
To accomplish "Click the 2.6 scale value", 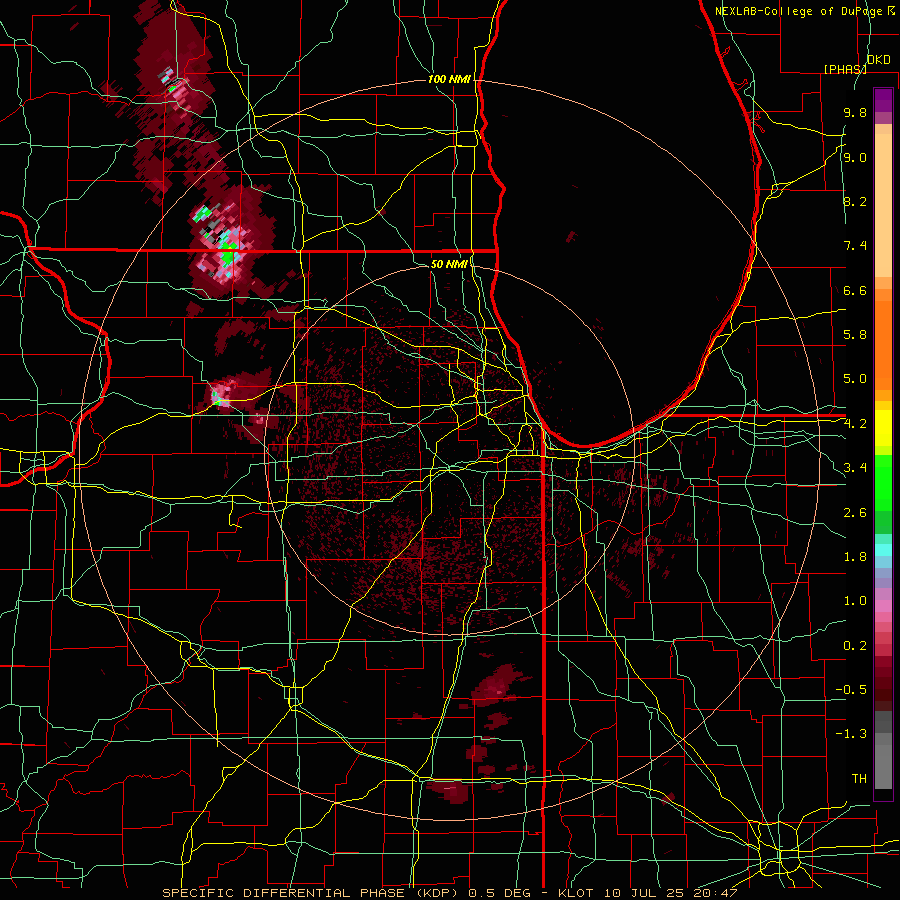I will (x=855, y=513).
